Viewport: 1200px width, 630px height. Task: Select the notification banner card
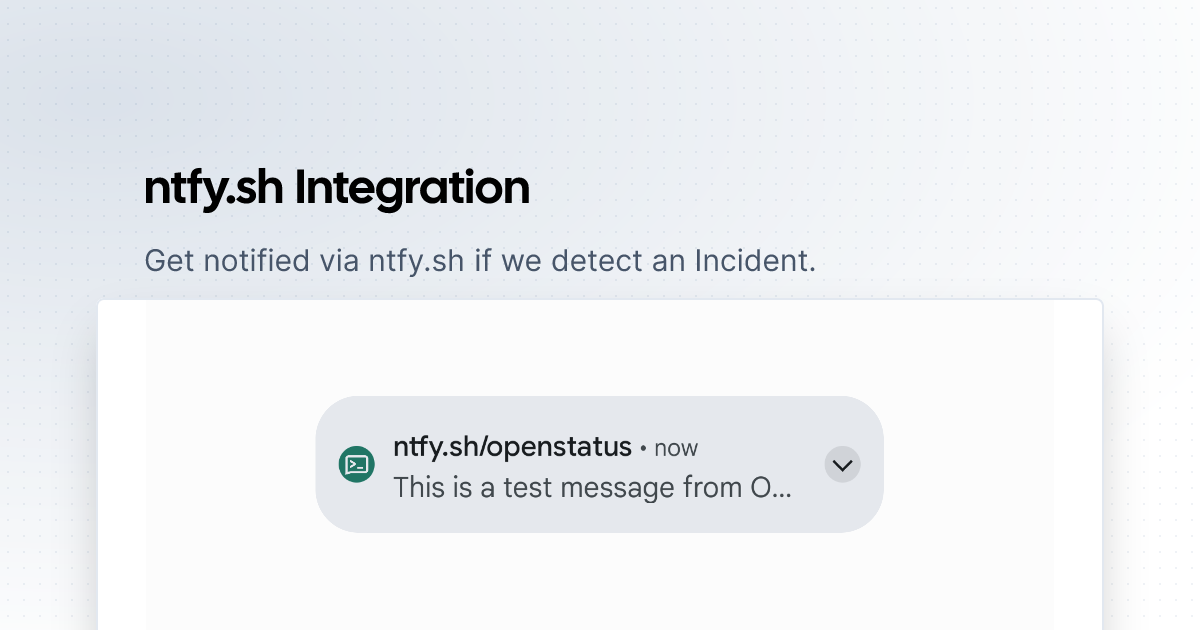click(600, 464)
